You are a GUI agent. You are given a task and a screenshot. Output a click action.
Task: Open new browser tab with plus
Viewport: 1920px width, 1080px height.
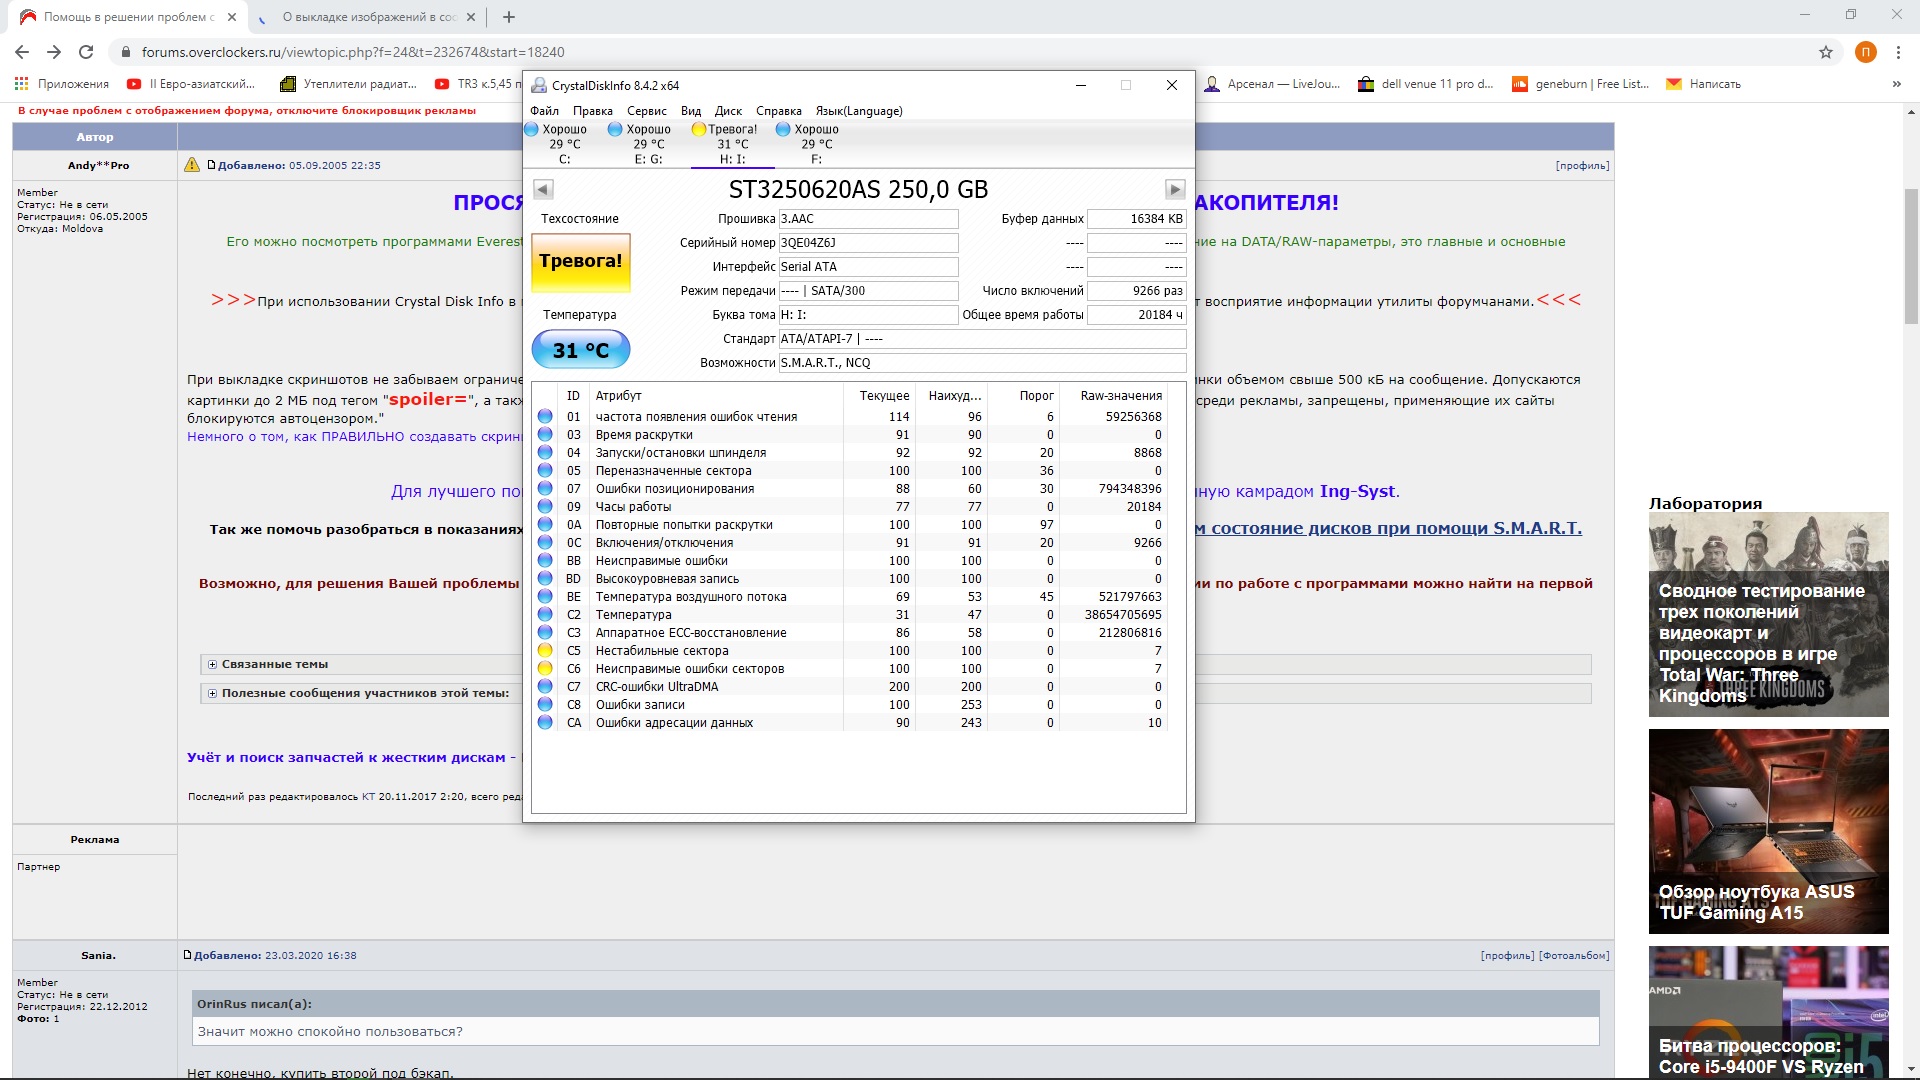point(509,17)
